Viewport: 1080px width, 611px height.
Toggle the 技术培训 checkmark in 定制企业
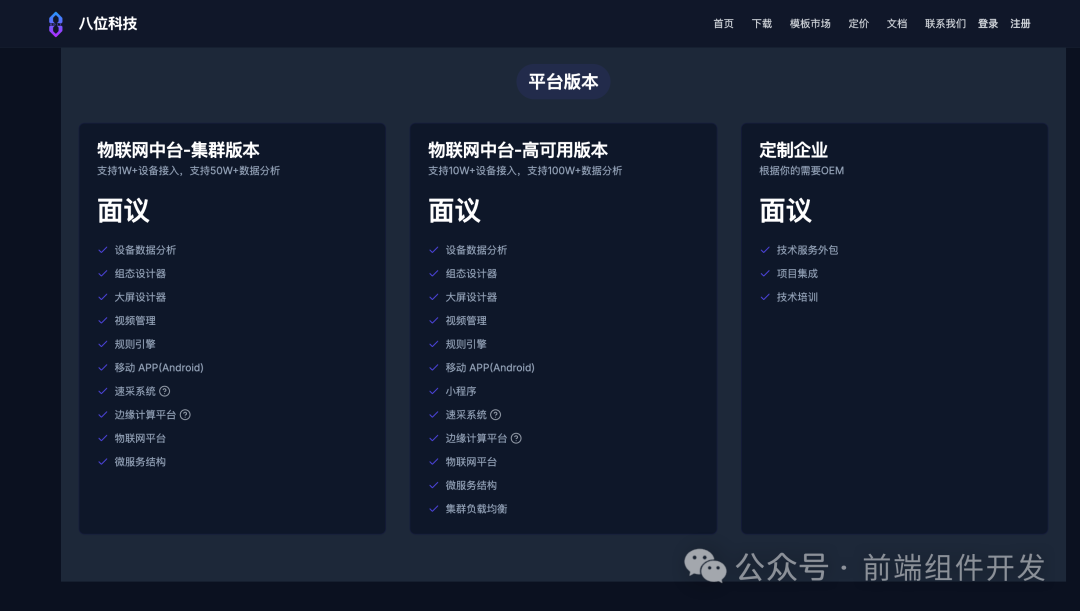tap(765, 297)
